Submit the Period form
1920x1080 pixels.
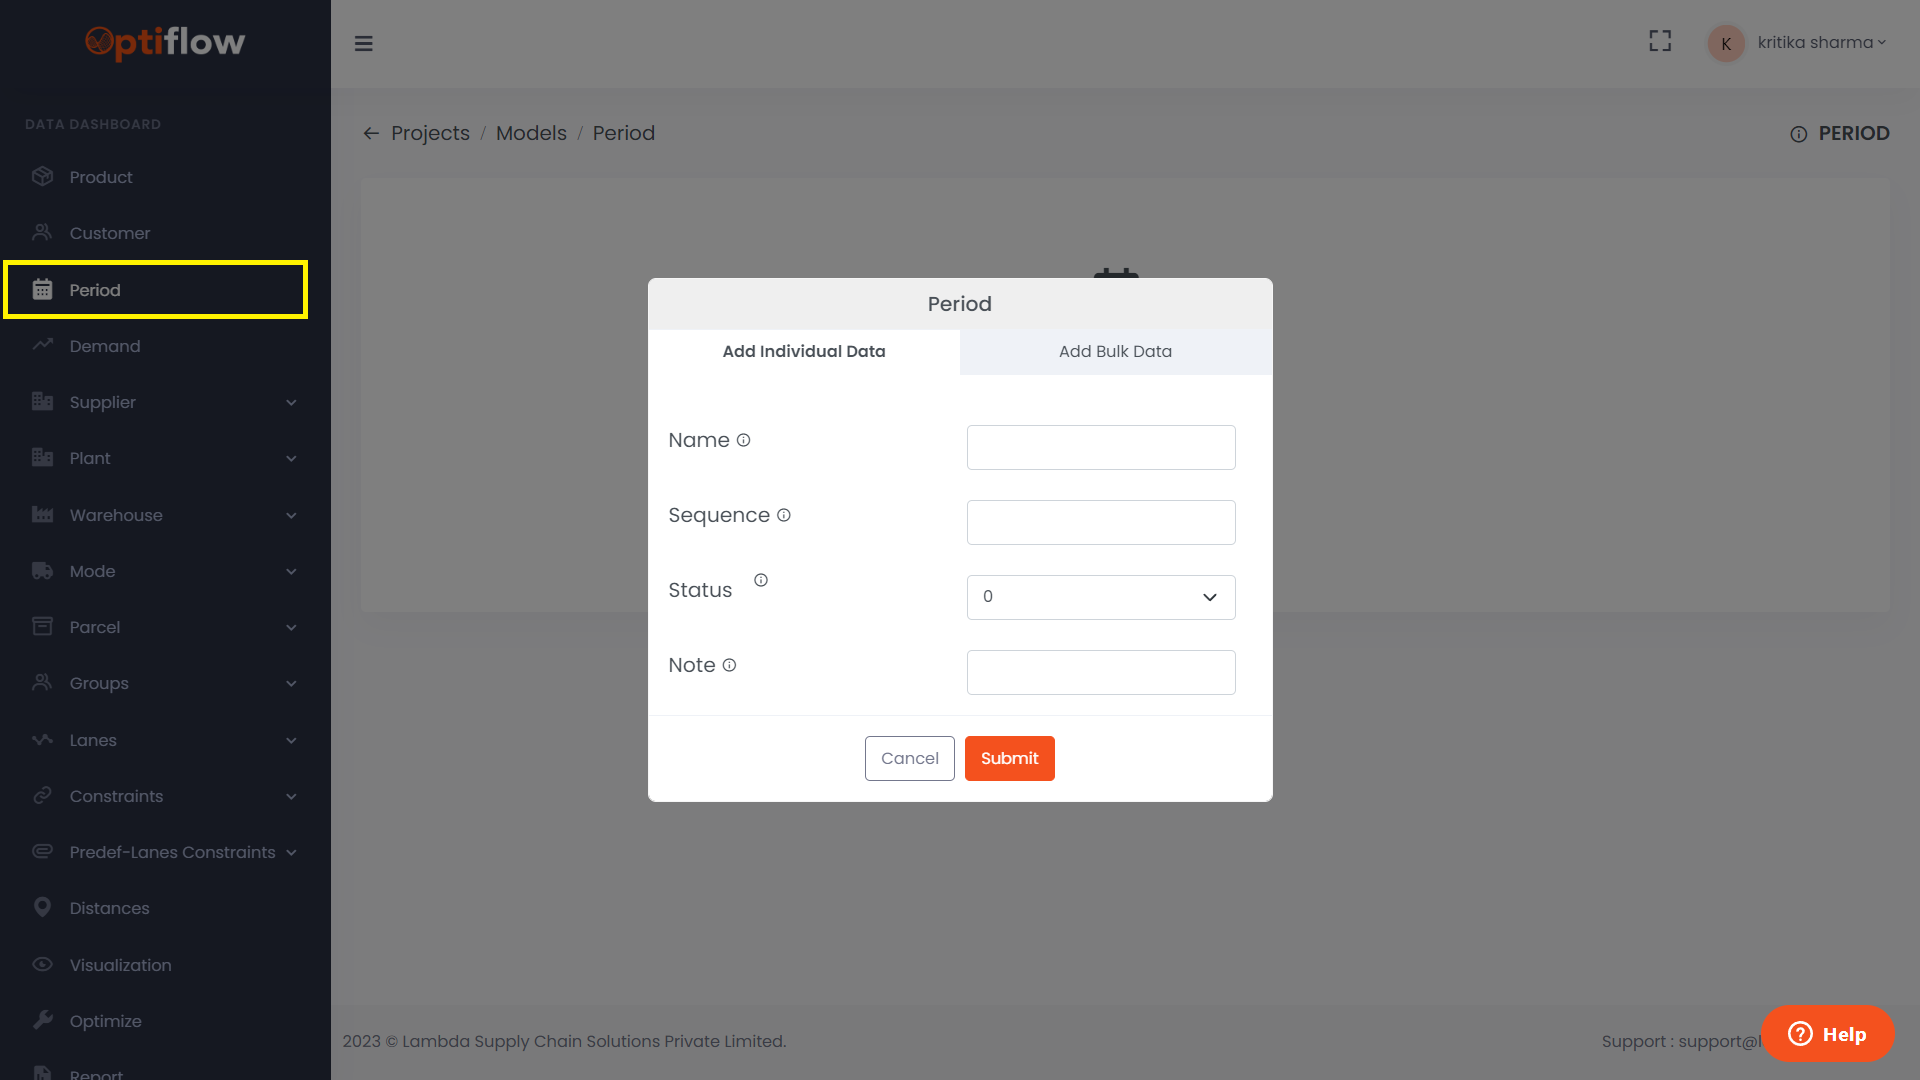pyautogui.click(x=1009, y=758)
